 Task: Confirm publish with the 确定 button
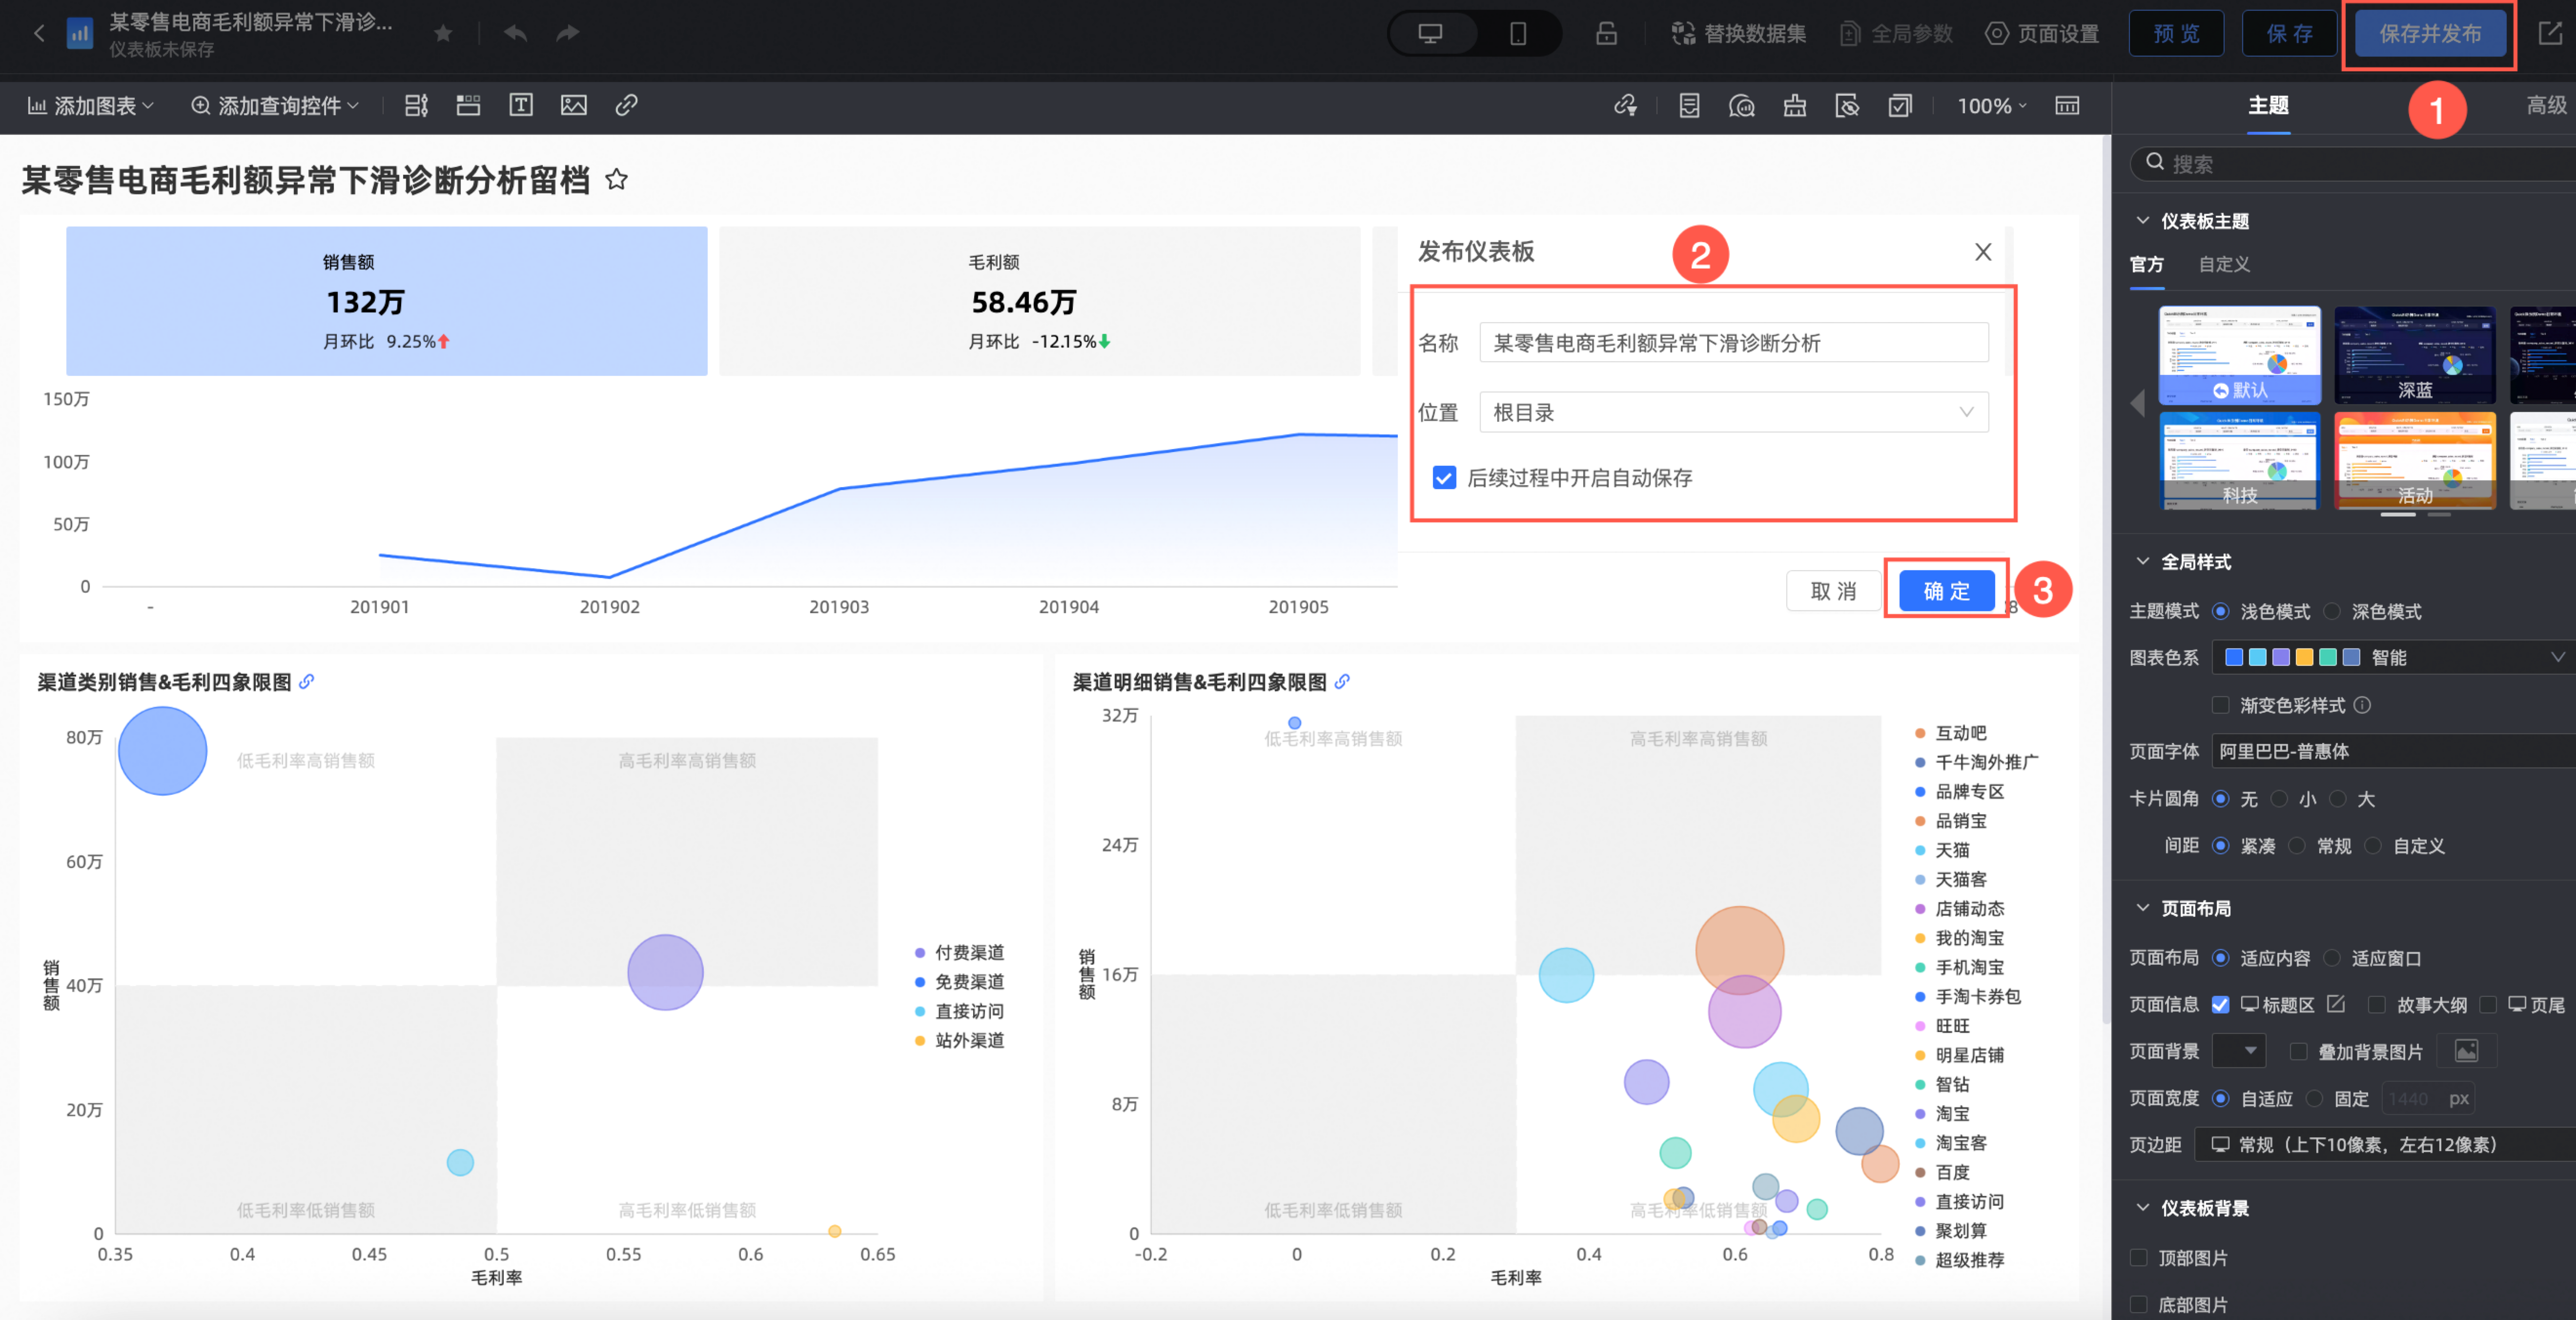pos(1946,591)
